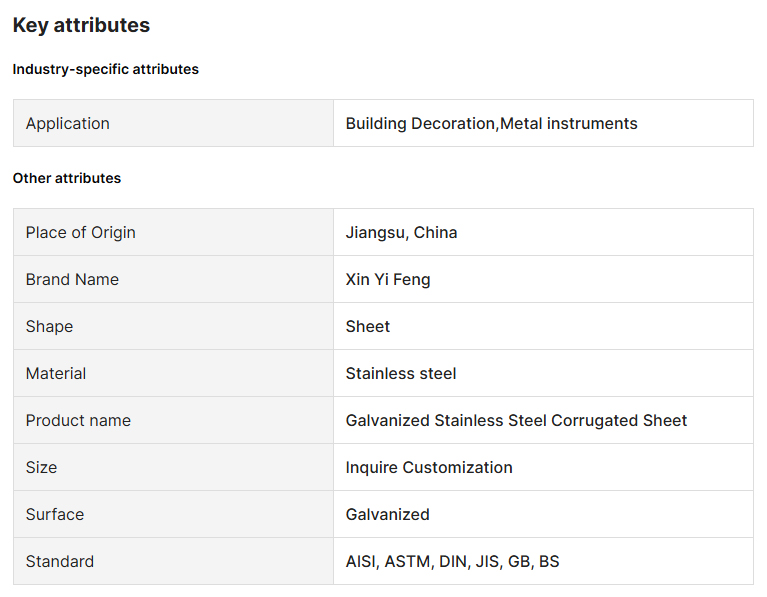Screen dimensions: 767x597
Task: Click the Industry-specific attributes subheading
Action: [x=105, y=69]
